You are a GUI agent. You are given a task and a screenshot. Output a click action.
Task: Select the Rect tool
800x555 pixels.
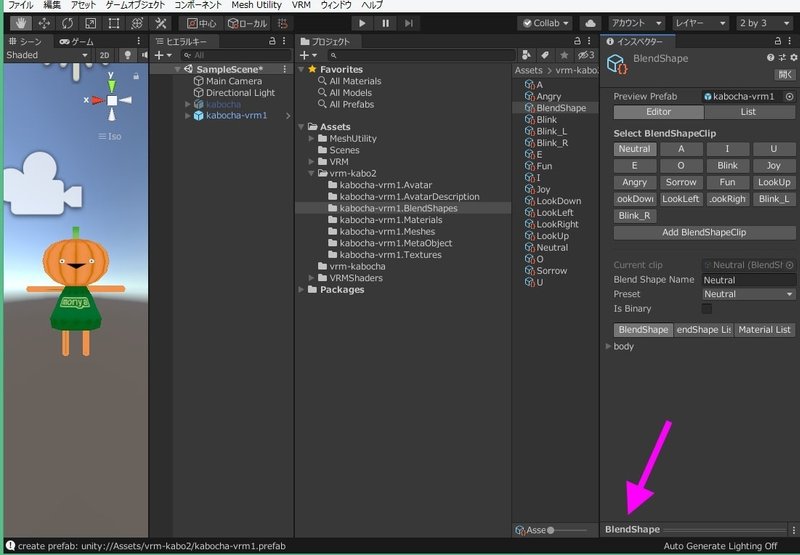click(114, 23)
